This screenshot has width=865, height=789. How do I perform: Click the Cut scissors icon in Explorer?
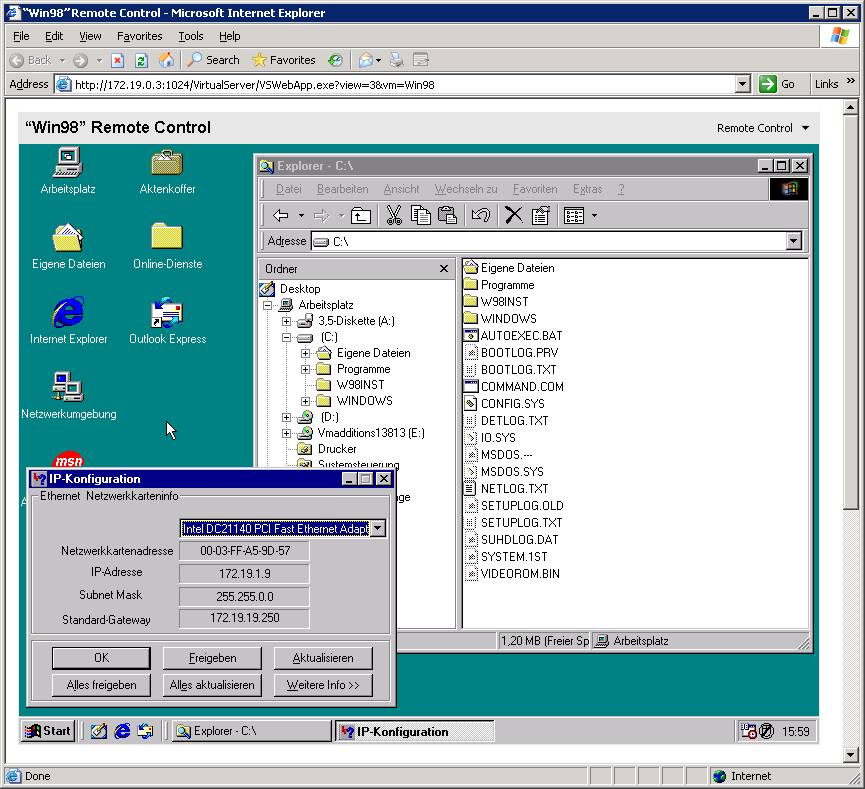394,216
